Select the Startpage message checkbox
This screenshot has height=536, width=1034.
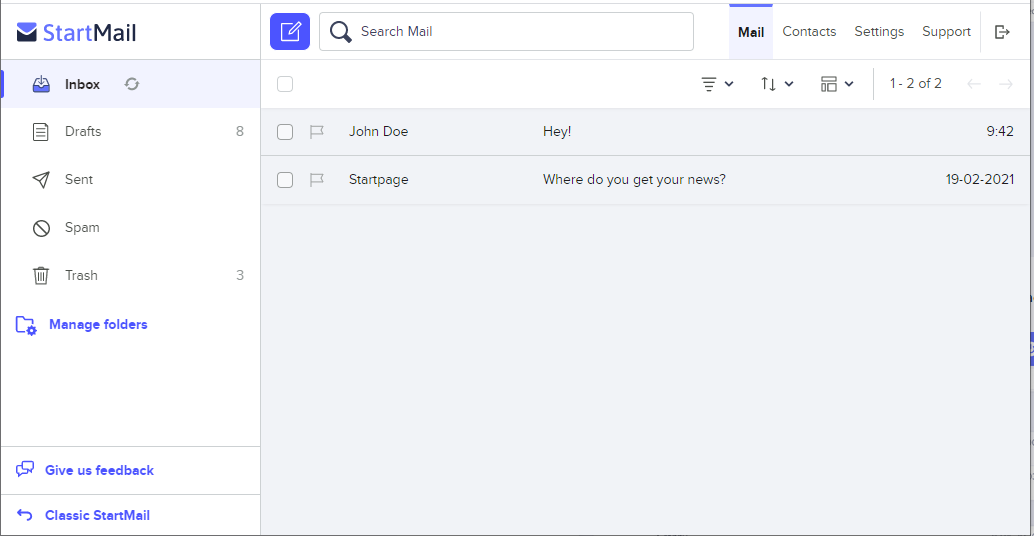pos(285,180)
